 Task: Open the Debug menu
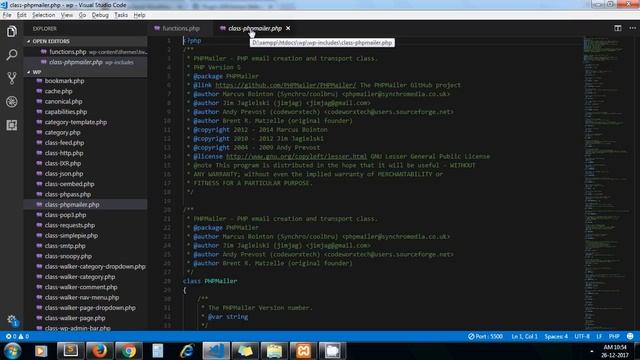pos(100,15)
